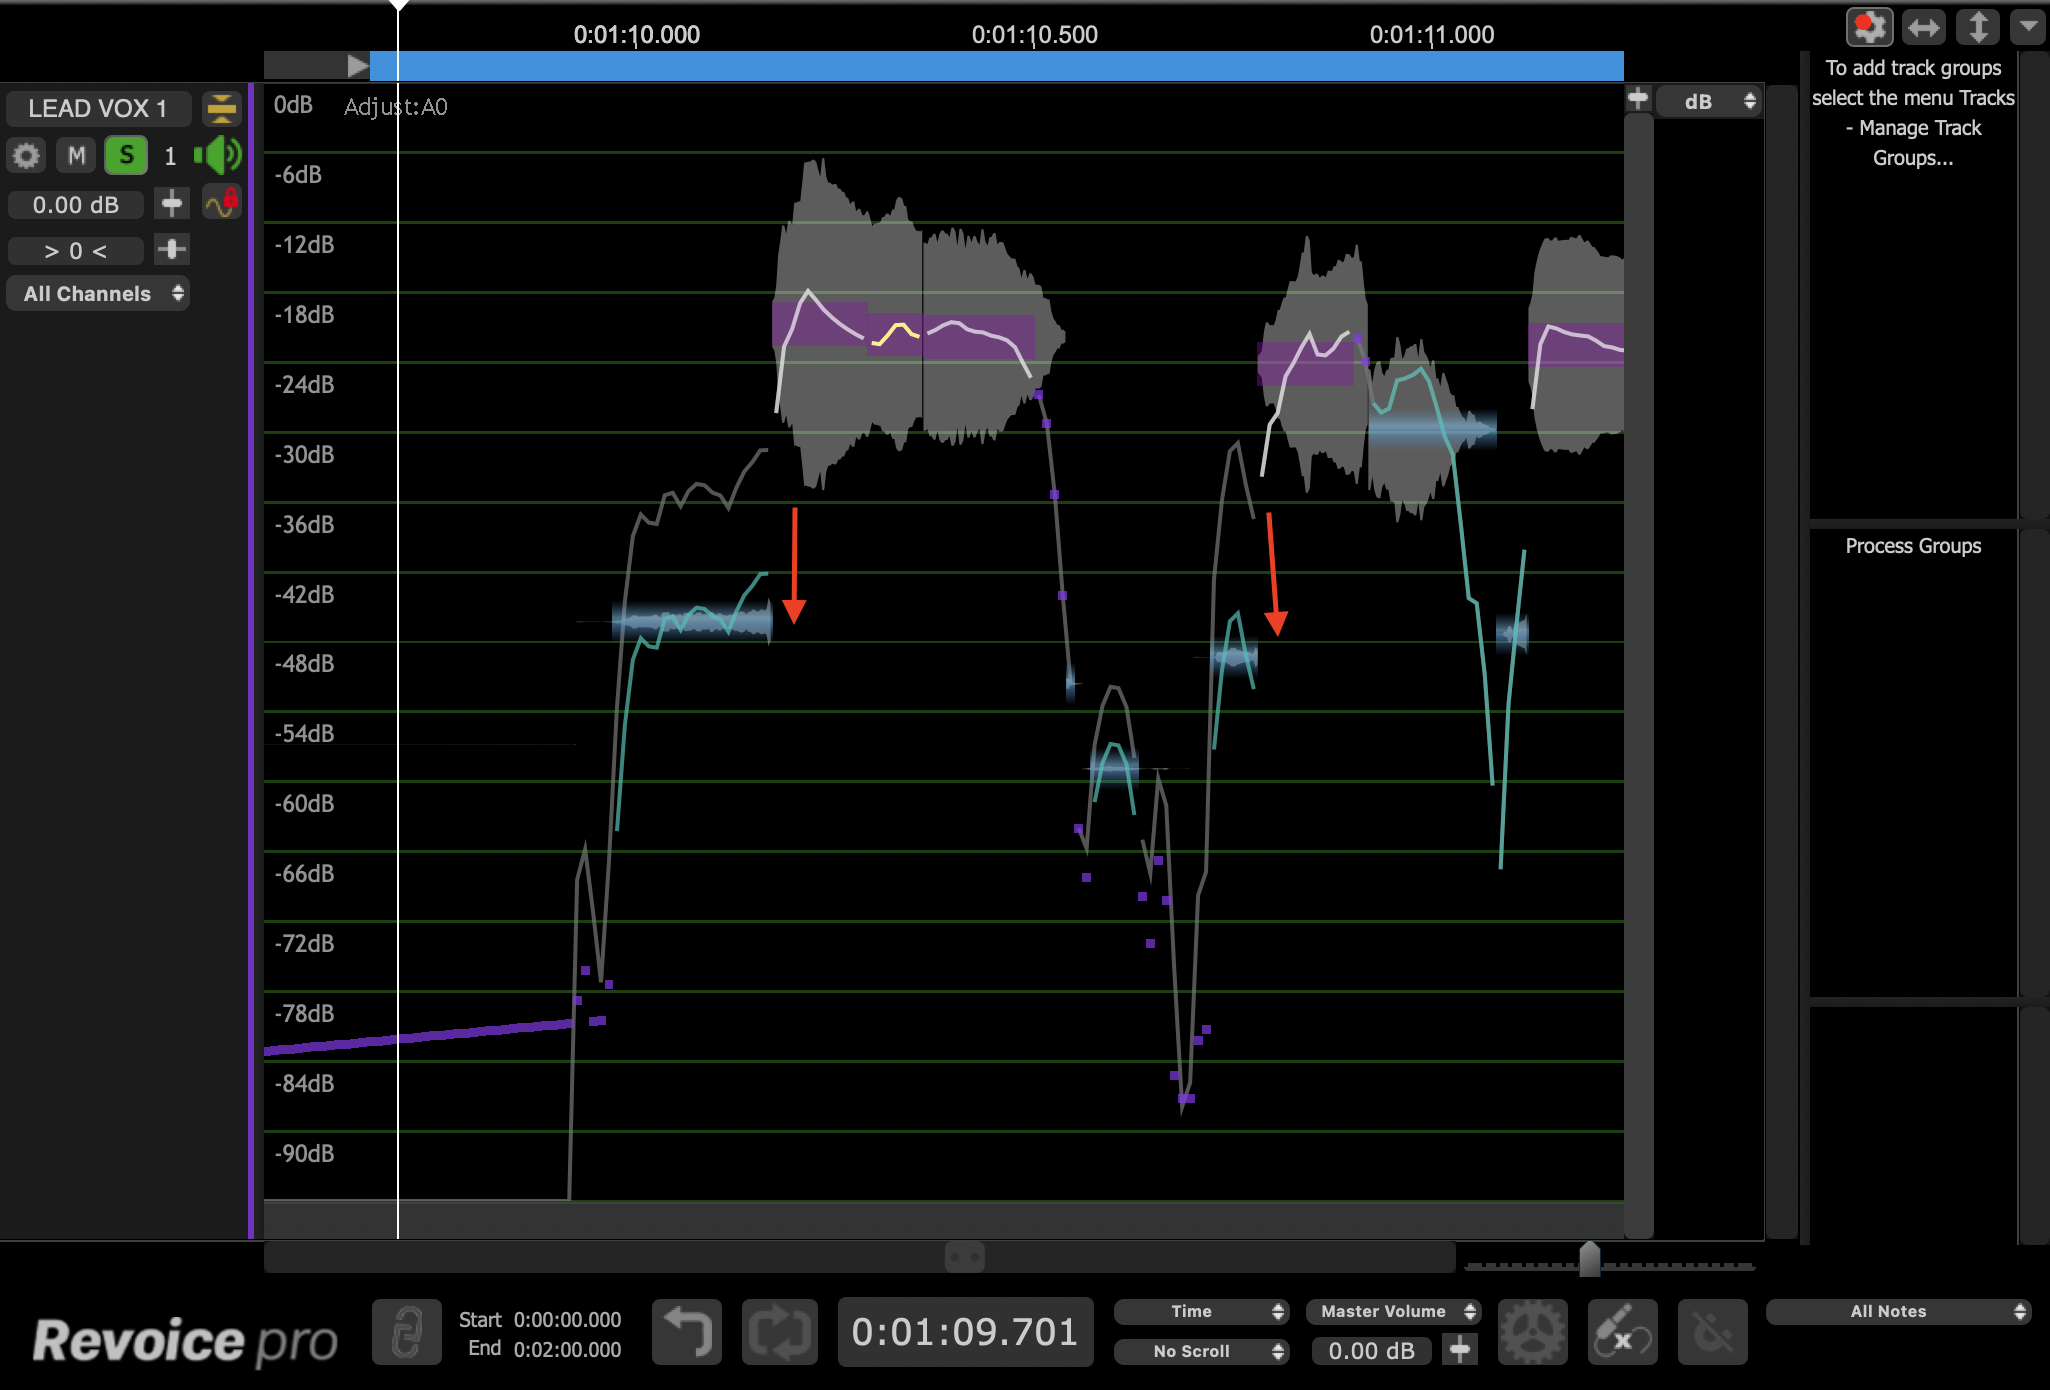Click the horizontal zoom slider handle
This screenshot has width=2050, height=1390.
1589,1259
